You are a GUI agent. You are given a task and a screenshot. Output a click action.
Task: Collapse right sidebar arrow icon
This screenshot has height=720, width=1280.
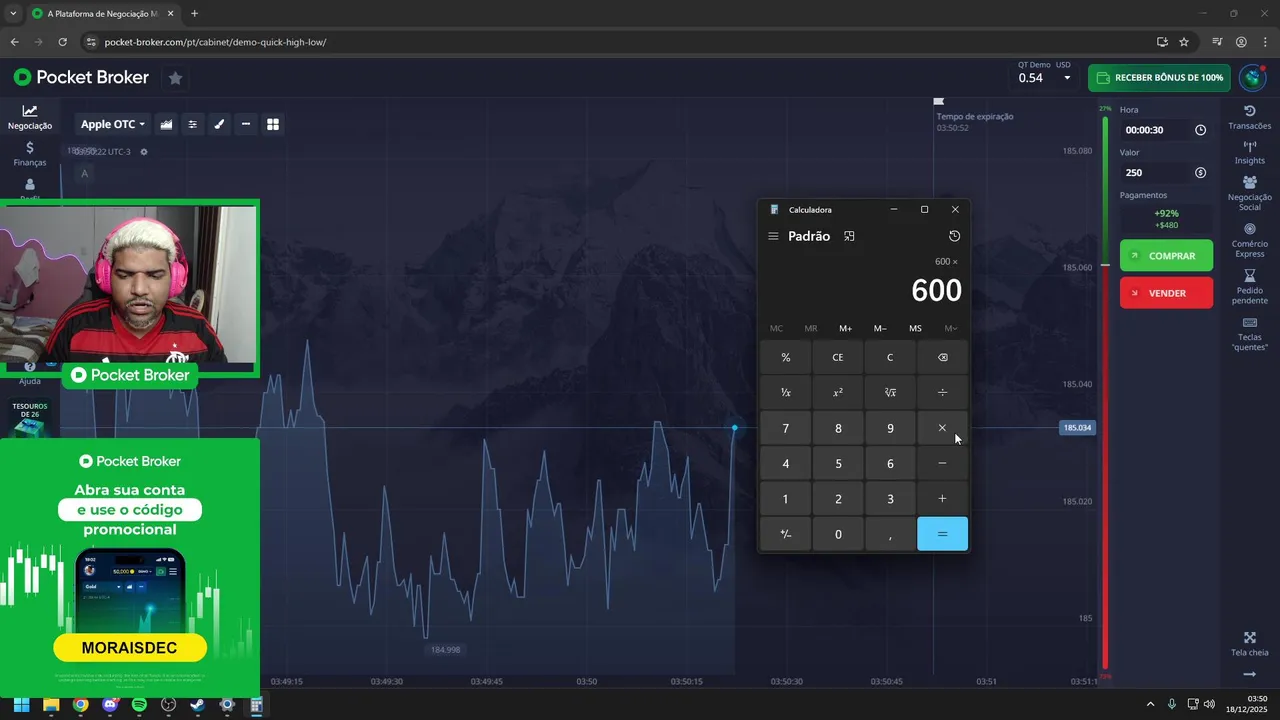pyautogui.click(x=1249, y=675)
